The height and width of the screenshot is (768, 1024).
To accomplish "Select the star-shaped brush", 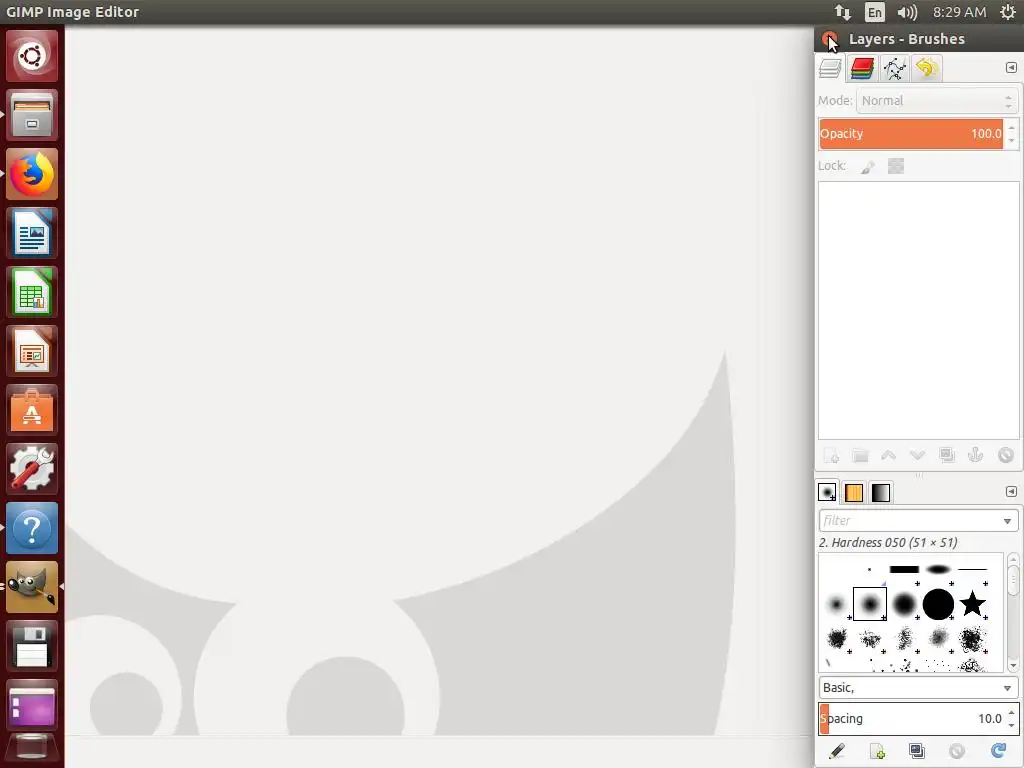I will [972, 604].
